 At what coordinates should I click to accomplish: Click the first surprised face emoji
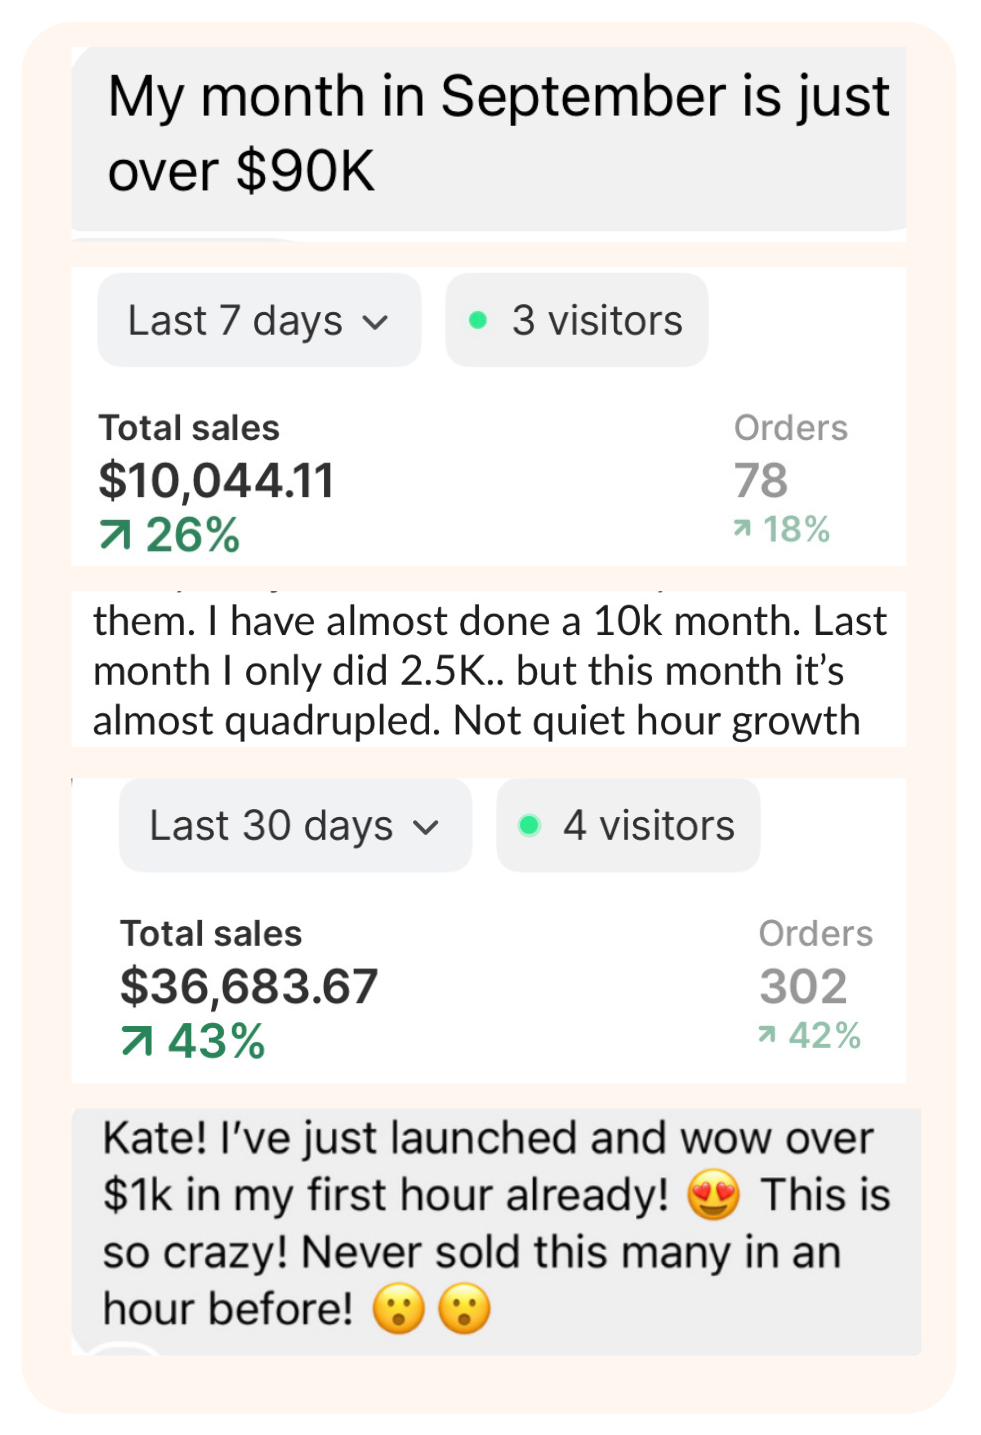tap(399, 1309)
